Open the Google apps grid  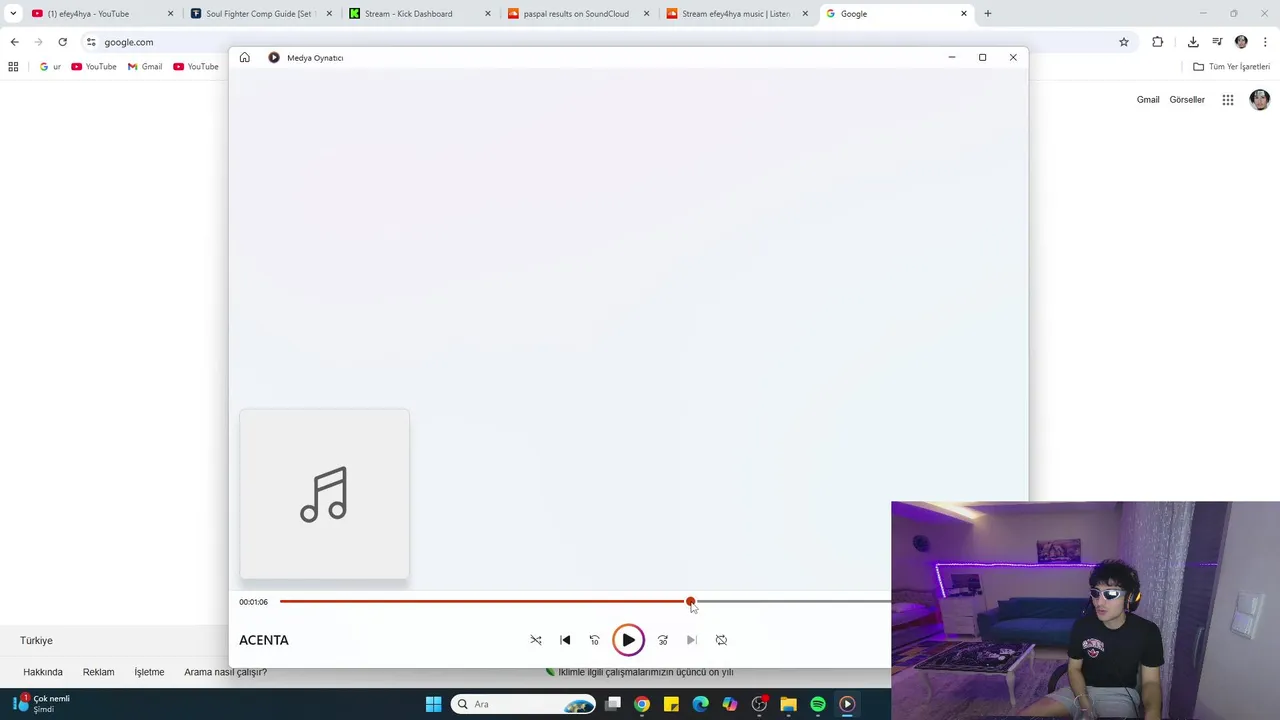point(1228,100)
